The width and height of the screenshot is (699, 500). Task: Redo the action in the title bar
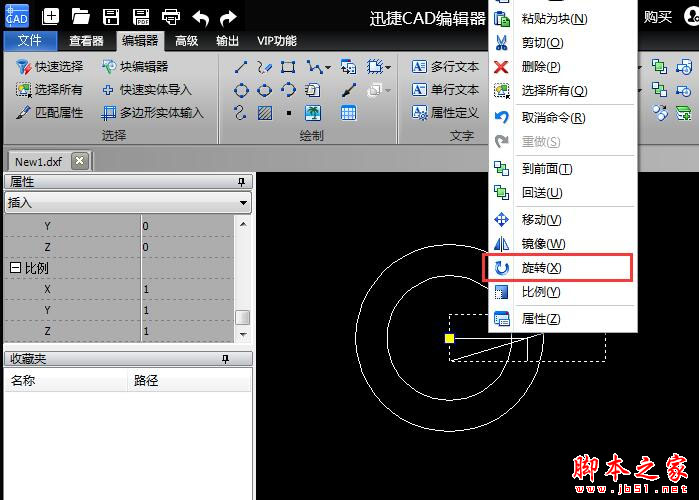[x=229, y=18]
